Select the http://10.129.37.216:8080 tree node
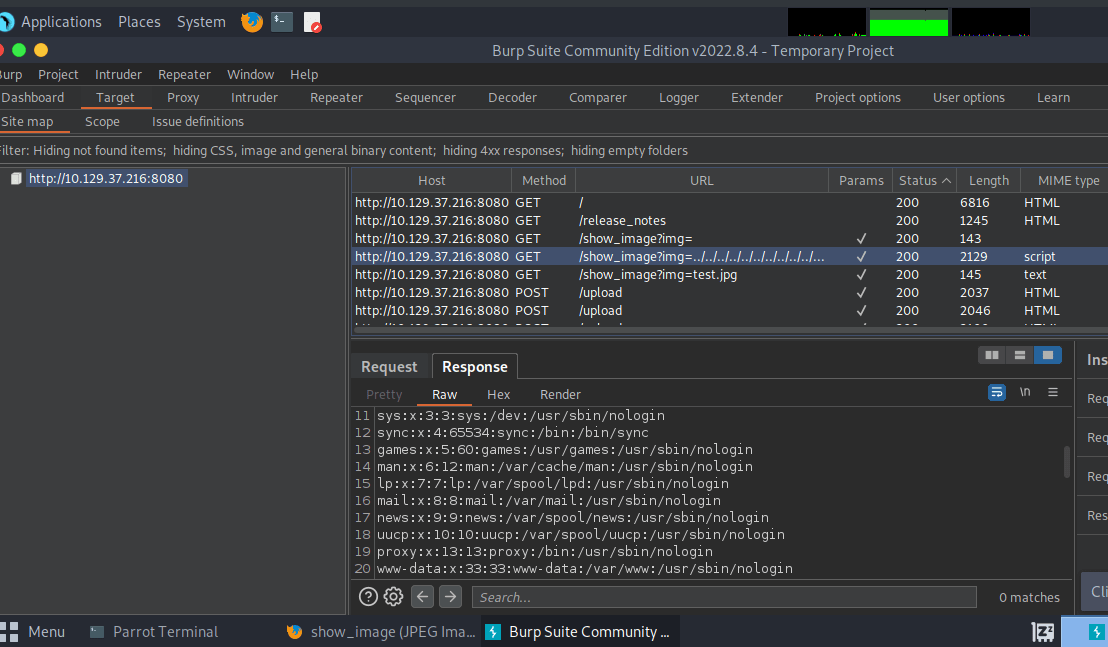Viewport: 1108px width, 647px height. pos(106,179)
